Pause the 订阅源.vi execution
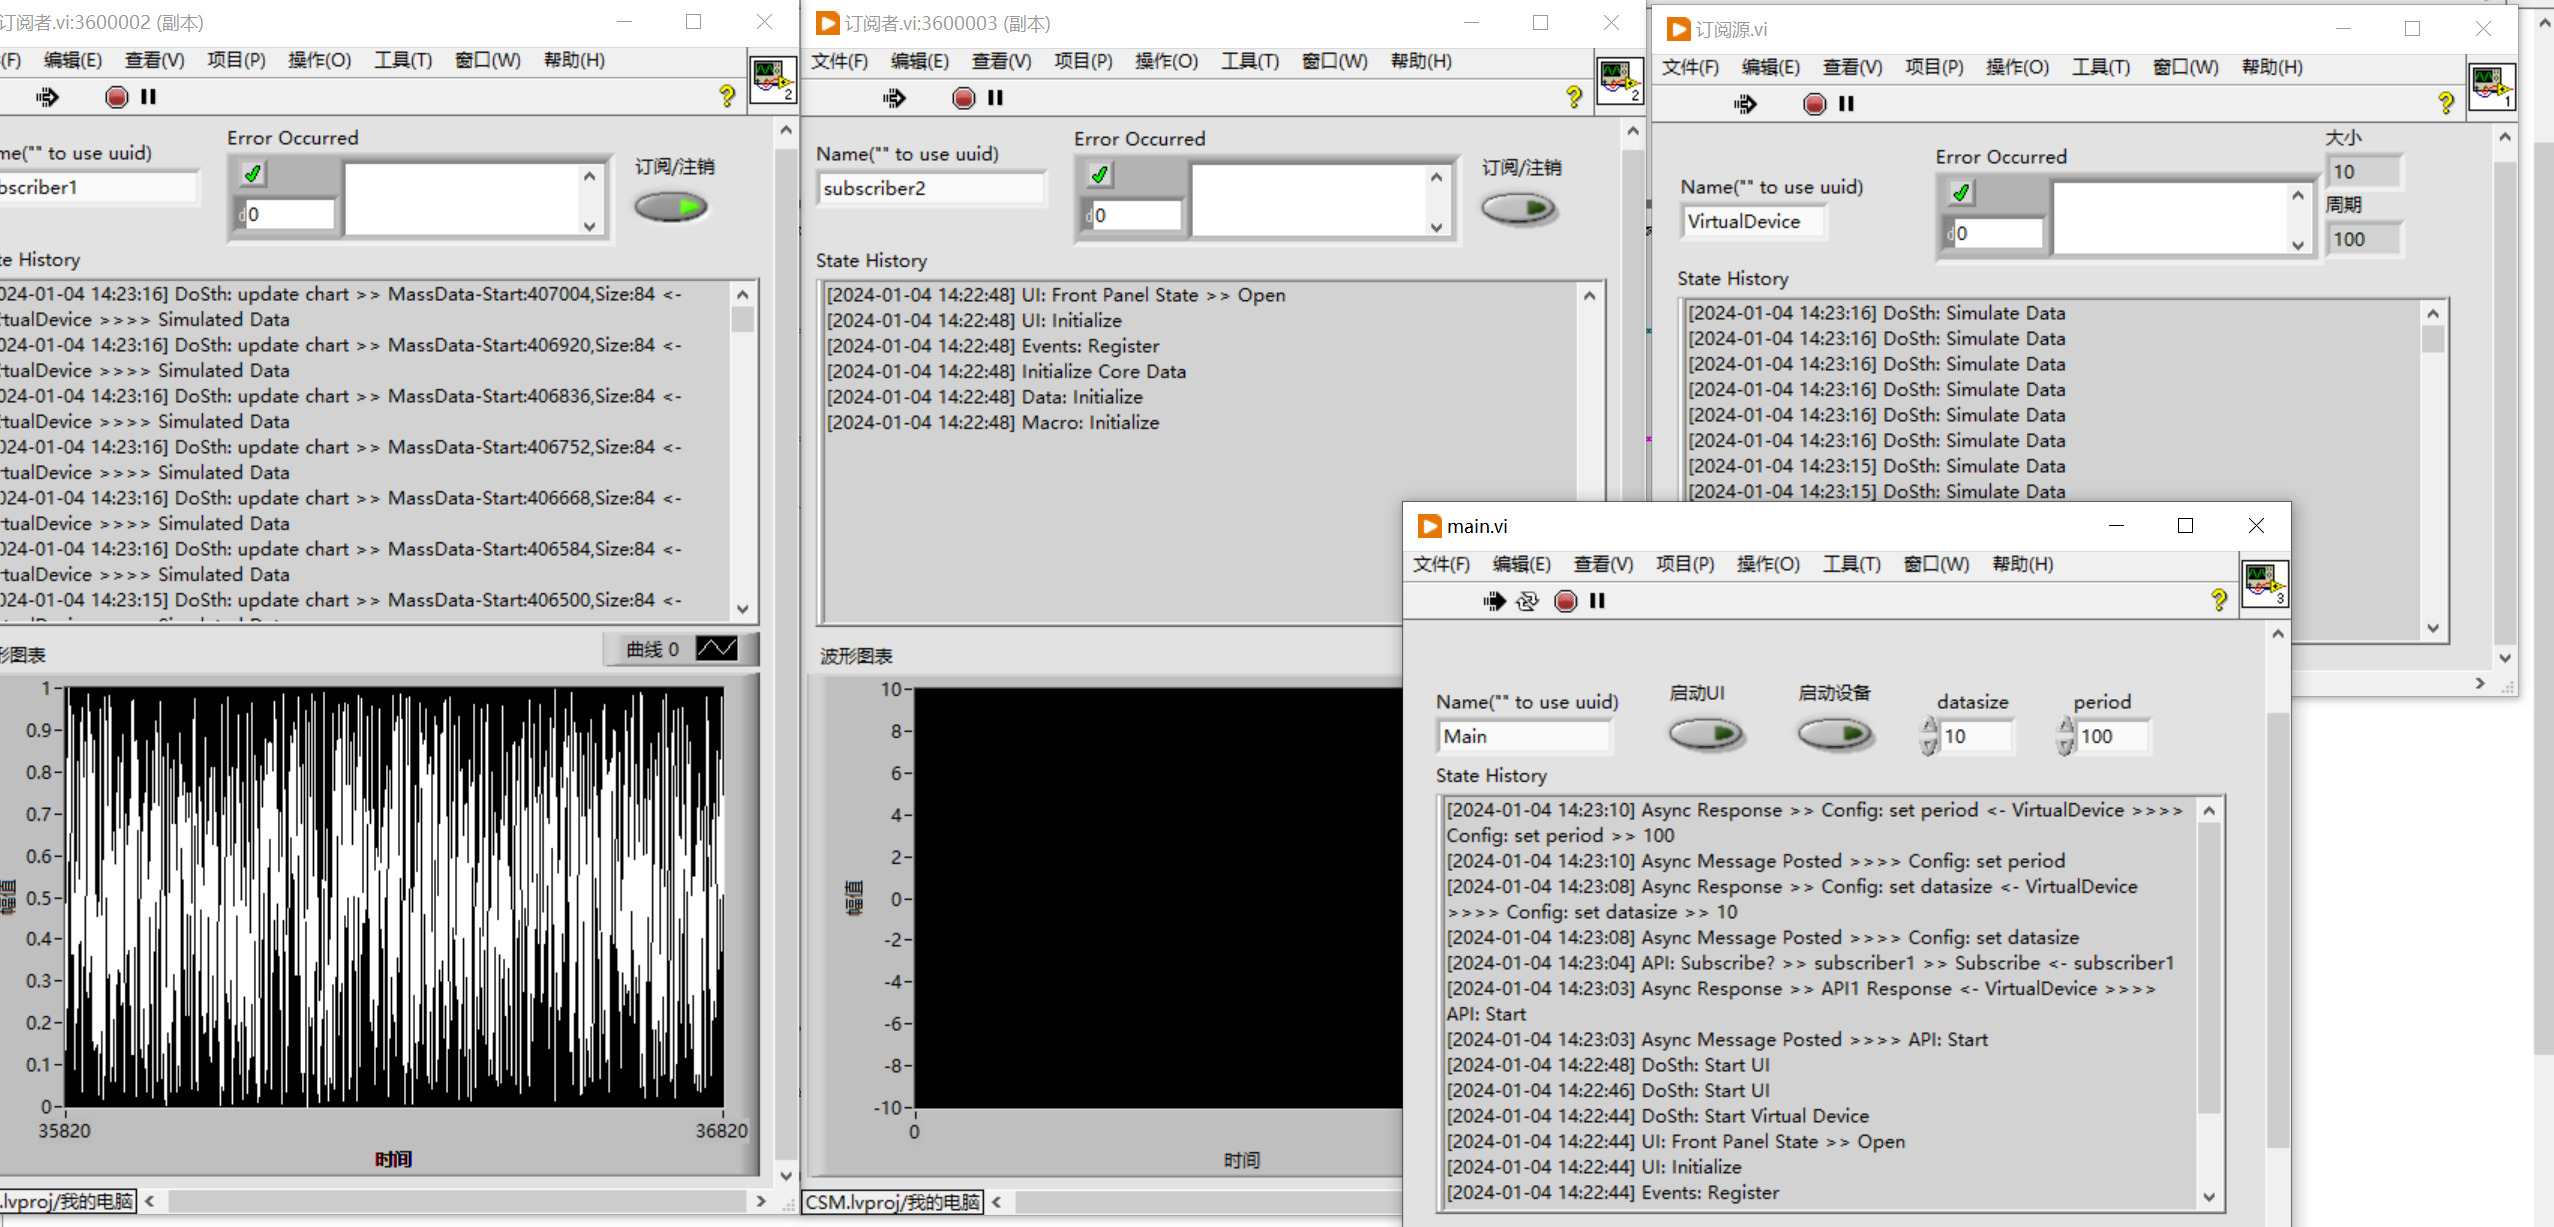The image size is (2554, 1227). [1846, 104]
